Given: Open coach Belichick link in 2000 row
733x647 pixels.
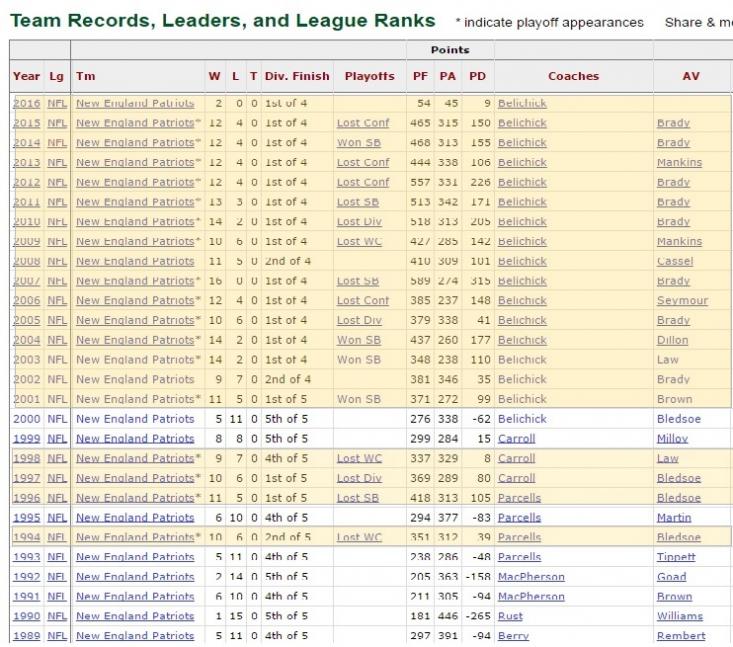Looking at the screenshot, I should click(x=522, y=419).
